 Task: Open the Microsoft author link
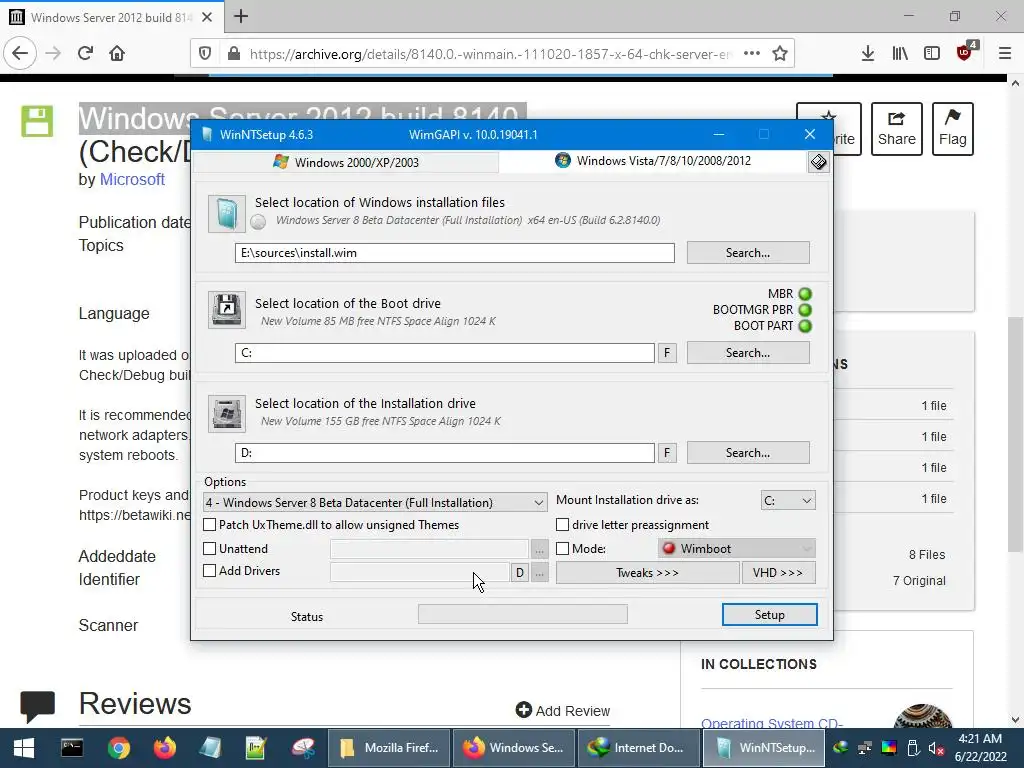pyautogui.click(x=132, y=180)
